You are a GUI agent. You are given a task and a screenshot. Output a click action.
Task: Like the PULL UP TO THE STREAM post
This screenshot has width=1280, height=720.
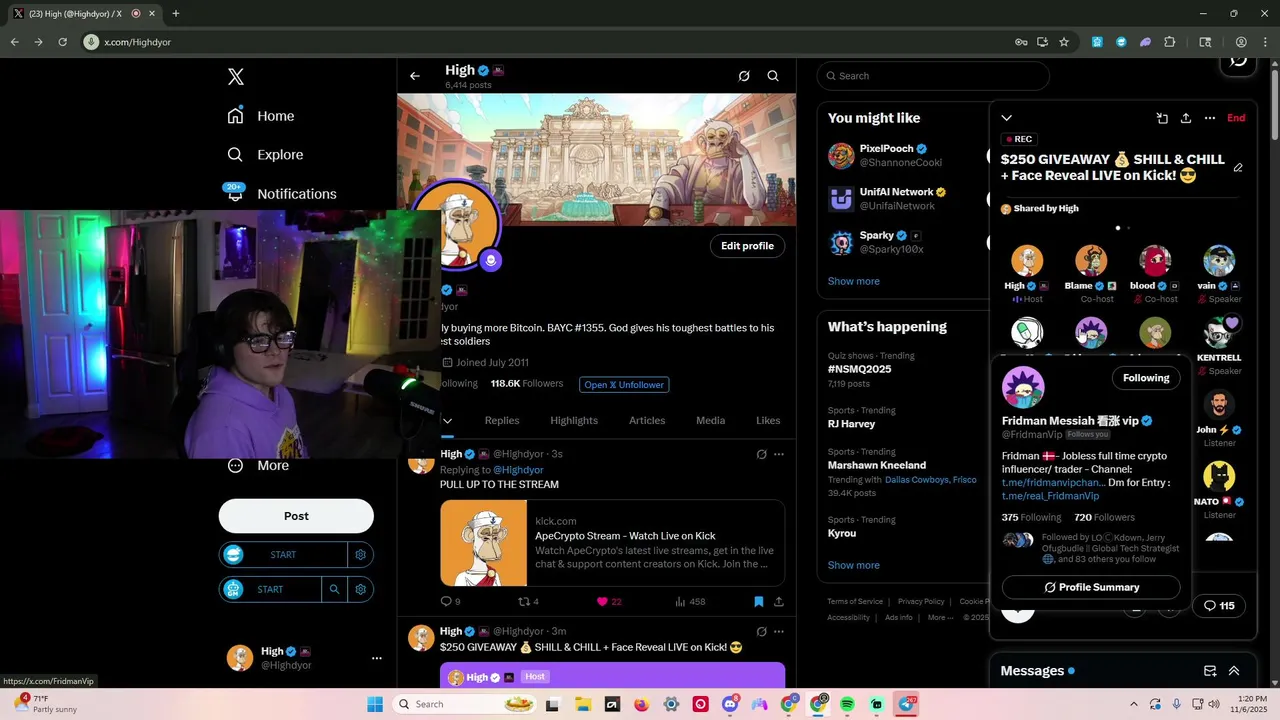[609, 602]
